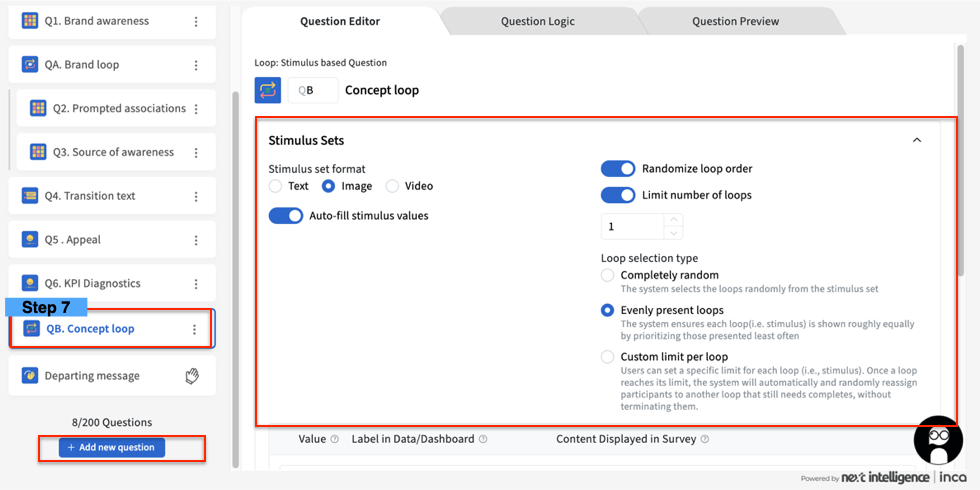Select the Video stimulus format
The image size is (980, 490).
392,186
